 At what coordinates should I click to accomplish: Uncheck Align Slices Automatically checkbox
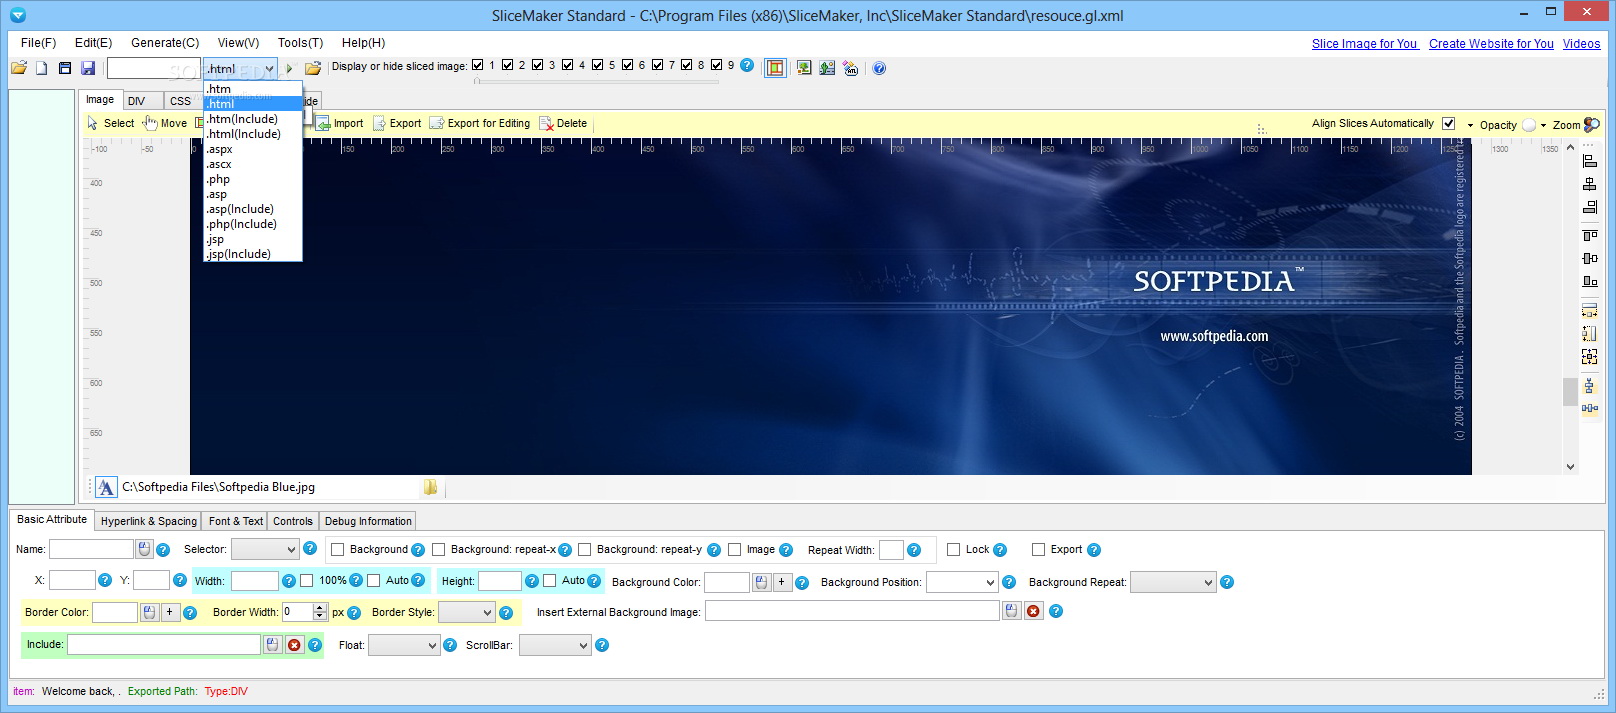point(1448,124)
